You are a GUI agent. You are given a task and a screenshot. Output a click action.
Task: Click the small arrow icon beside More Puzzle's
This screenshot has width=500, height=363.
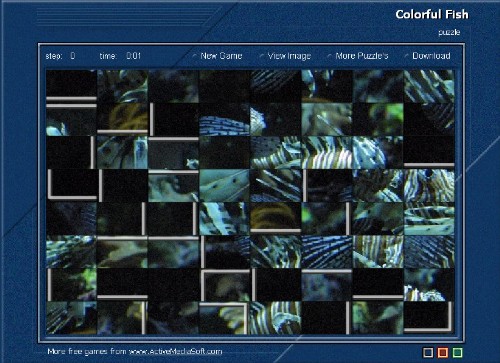click(x=329, y=56)
